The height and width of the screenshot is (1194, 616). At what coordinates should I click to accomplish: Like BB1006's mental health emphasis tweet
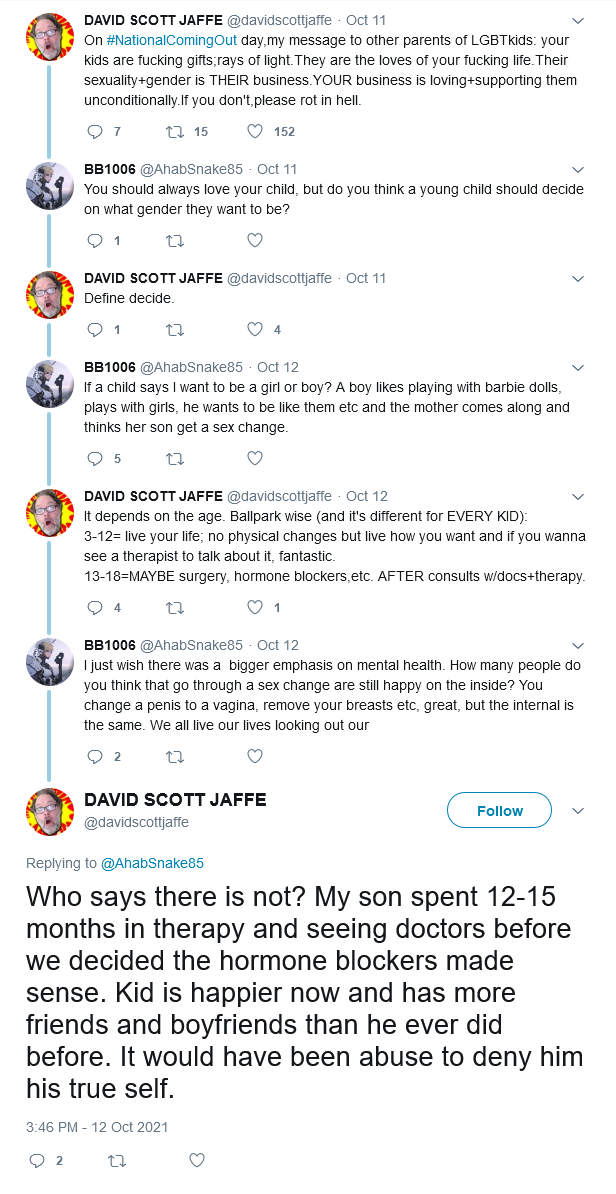pyautogui.click(x=255, y=756)
